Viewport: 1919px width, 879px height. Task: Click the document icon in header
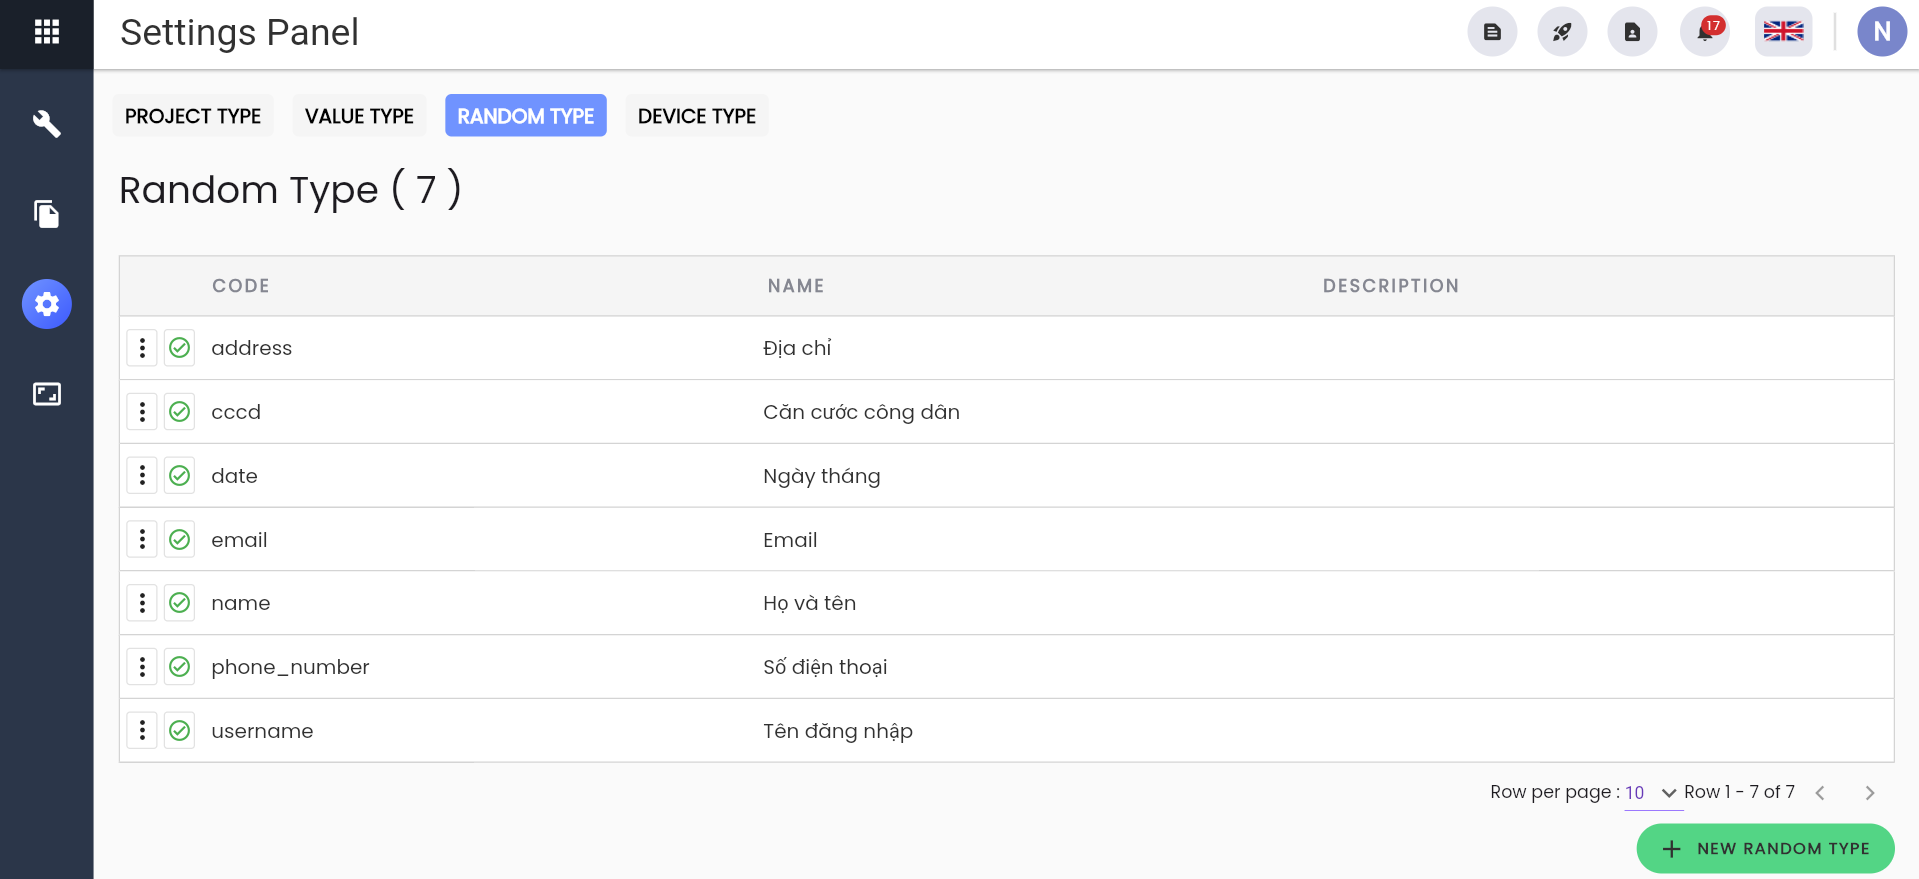coord(1492,32)
